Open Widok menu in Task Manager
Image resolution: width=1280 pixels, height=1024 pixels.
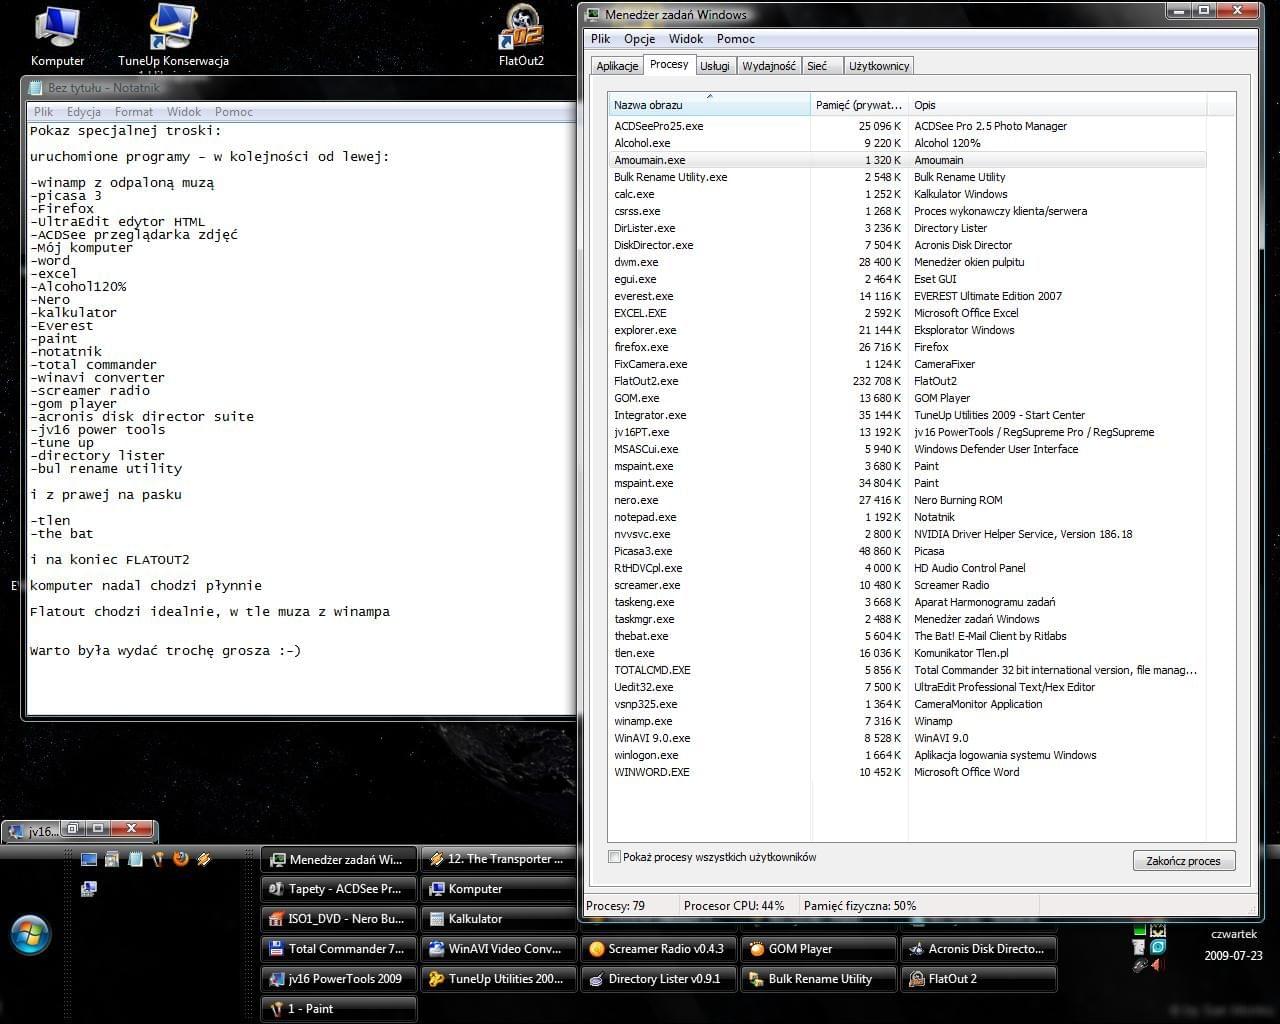click(x=686, y=39)
